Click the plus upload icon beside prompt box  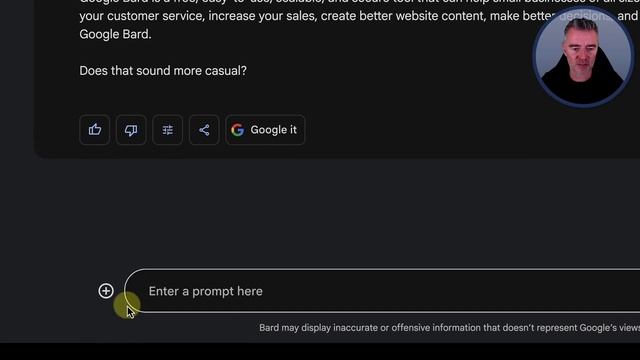pyautogui.click(x=106, y=291)
